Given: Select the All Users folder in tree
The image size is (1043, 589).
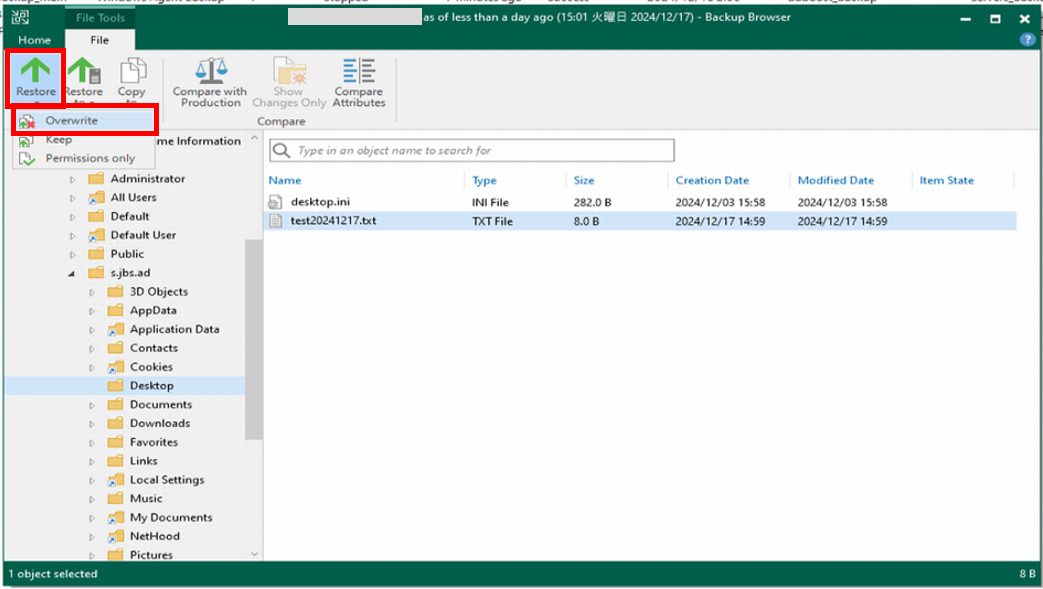Looking at the screenshot, I should tap(133, 198).
